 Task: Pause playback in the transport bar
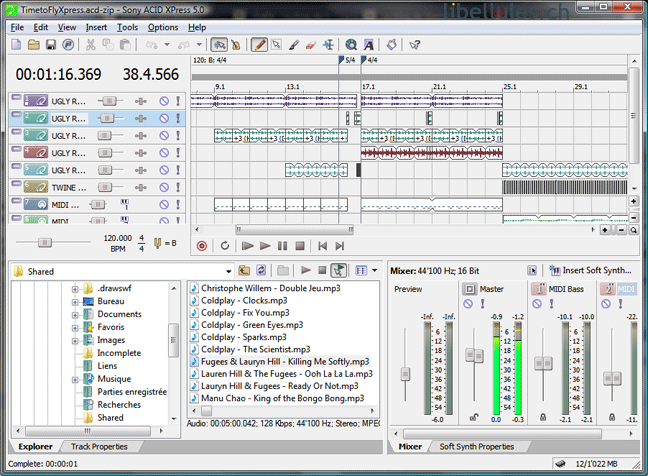click(282, 246)
